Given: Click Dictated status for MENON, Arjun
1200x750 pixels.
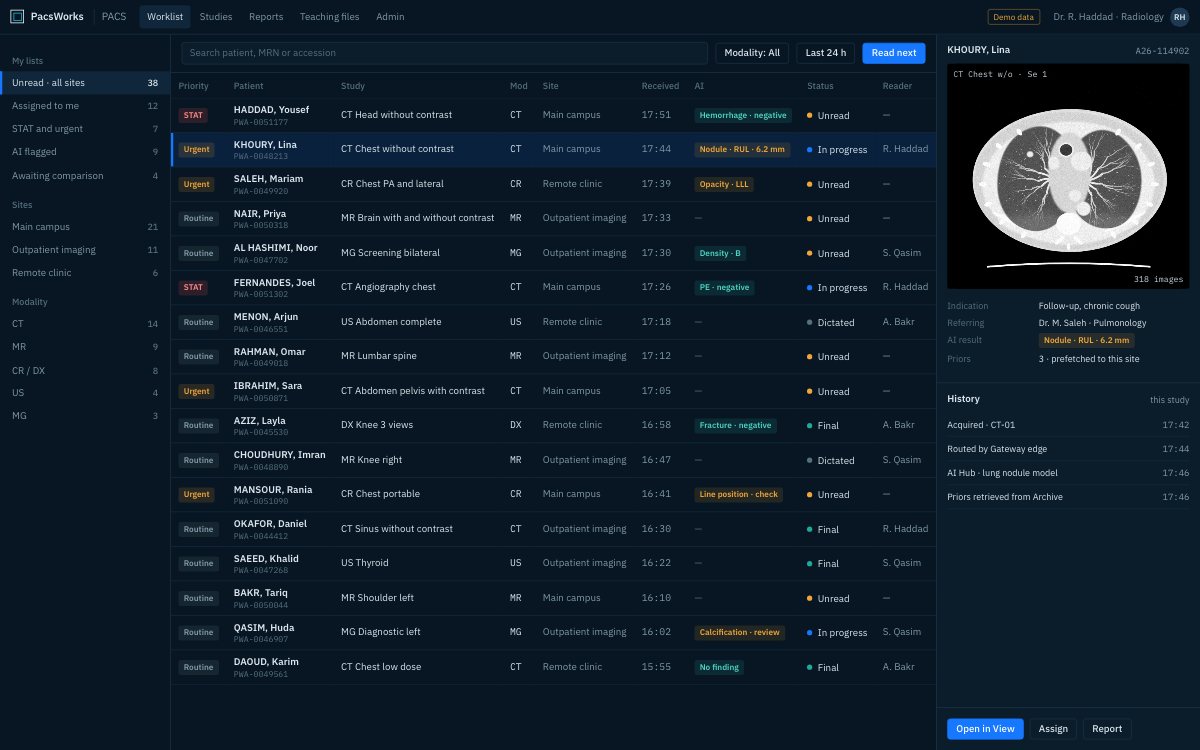Looking at the screenshot, I should point(830,322).
